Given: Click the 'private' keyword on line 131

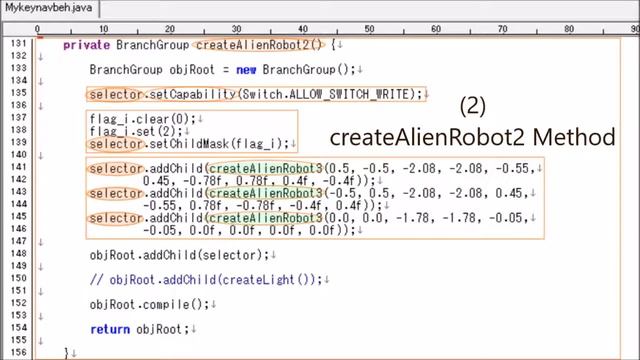Looking at the screenshot, I should coord(87,45).
